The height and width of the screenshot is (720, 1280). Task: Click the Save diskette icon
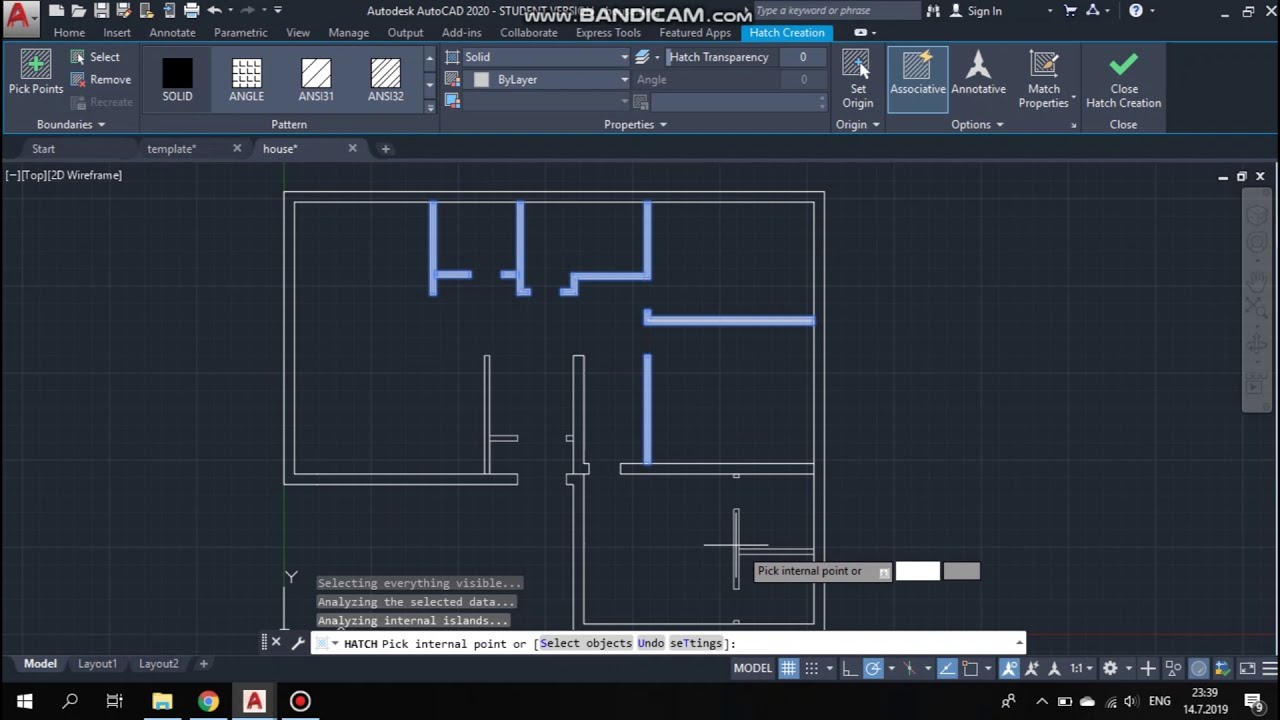tap(102, 11)
